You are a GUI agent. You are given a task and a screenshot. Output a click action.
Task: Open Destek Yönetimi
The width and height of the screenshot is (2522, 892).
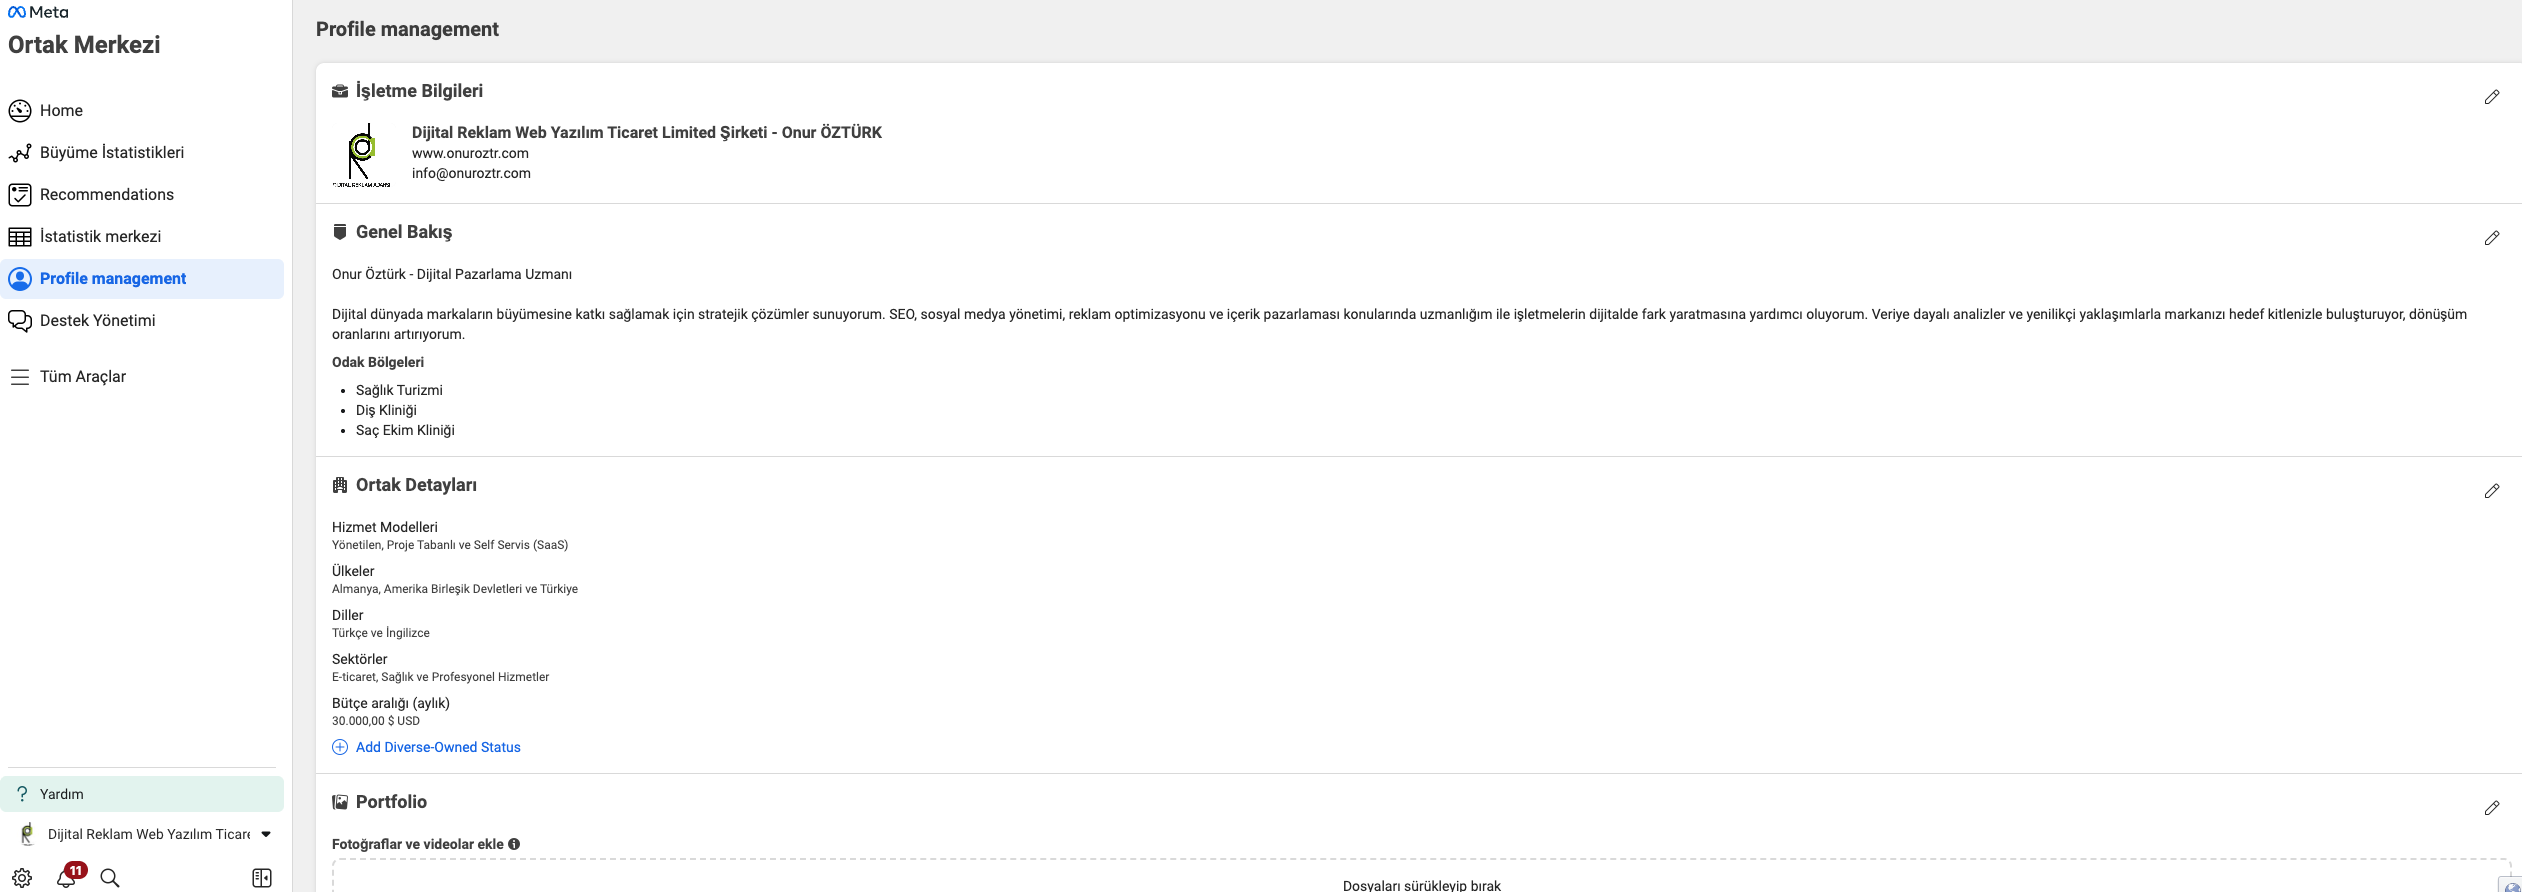[x=97, y=321]
